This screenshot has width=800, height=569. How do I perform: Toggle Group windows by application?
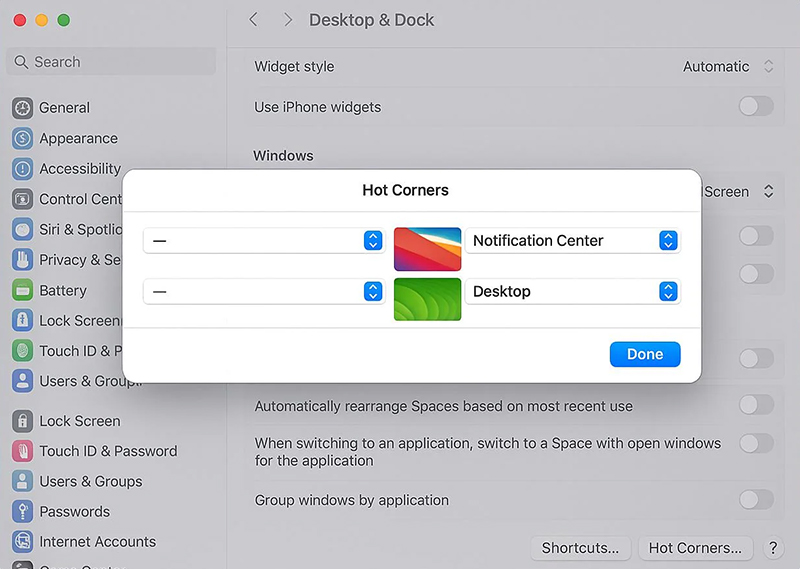756,499
